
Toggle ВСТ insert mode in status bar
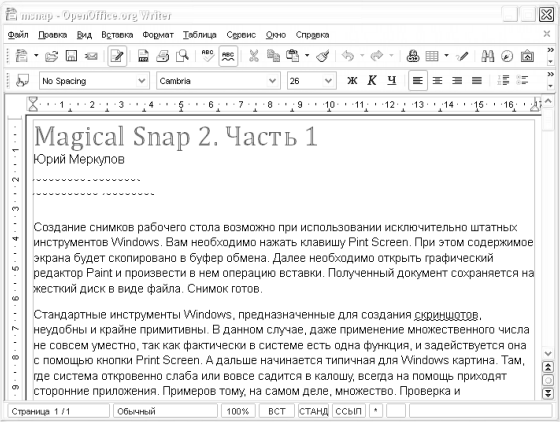[277, 411]
